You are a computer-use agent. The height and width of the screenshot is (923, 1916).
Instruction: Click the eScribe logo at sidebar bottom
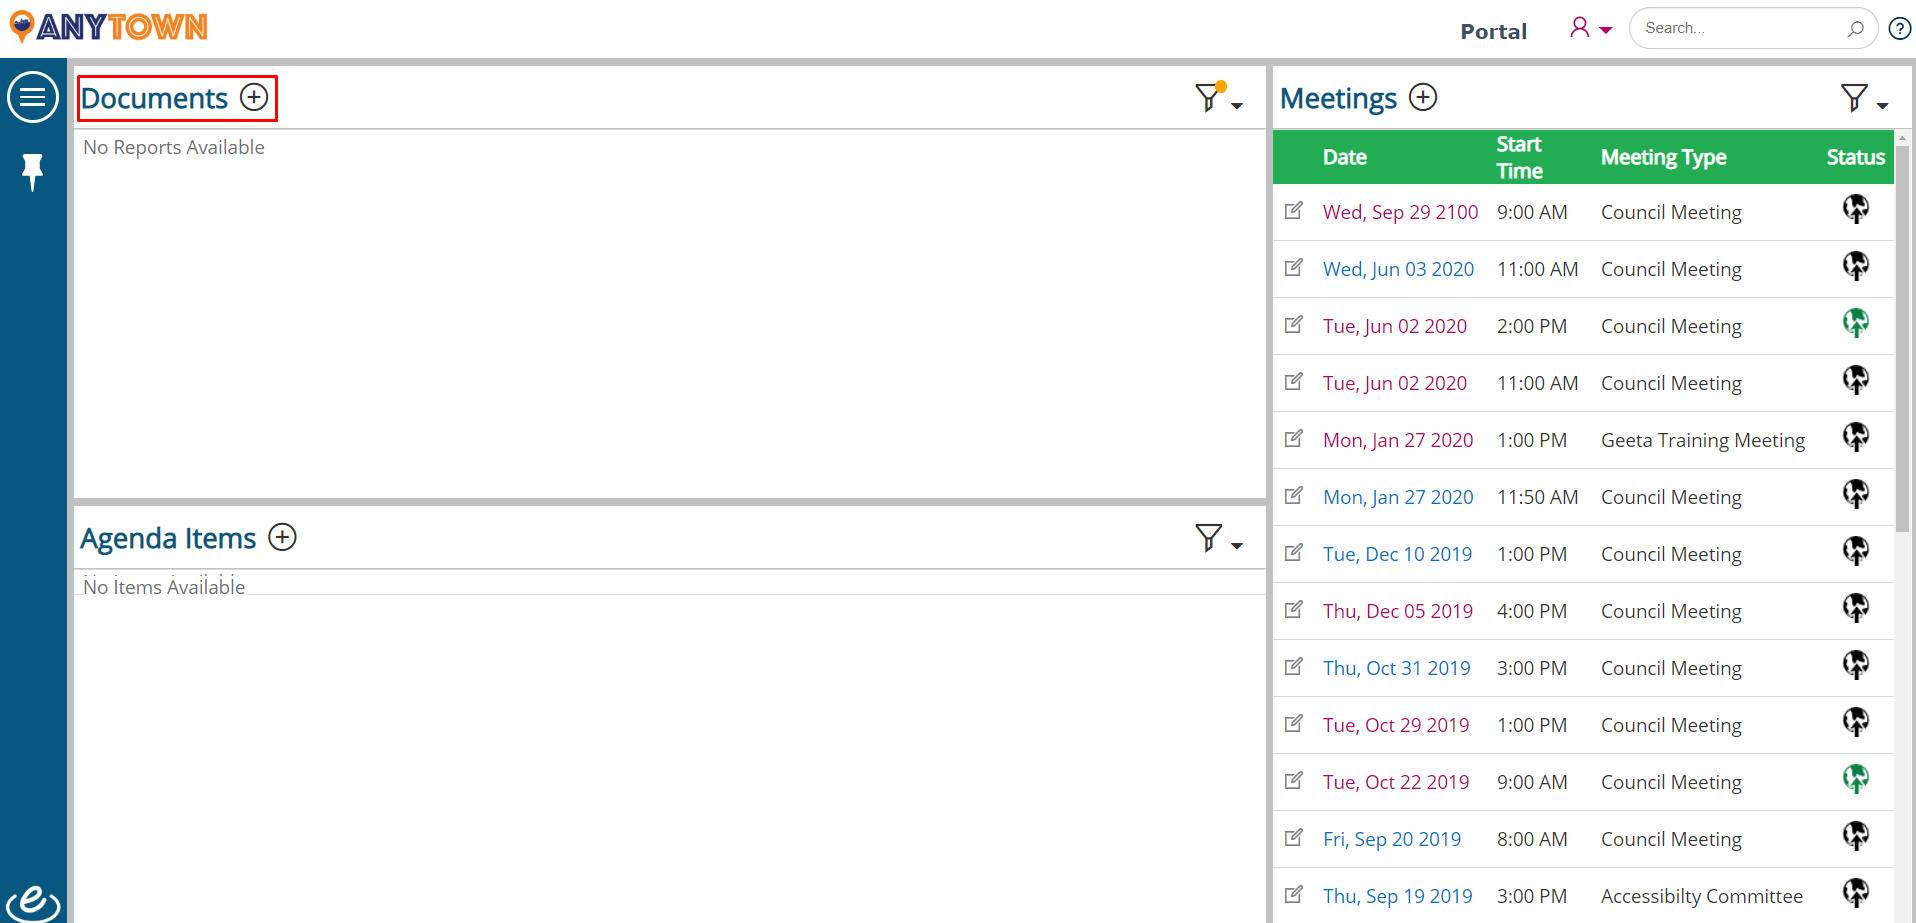coord(33,903)
